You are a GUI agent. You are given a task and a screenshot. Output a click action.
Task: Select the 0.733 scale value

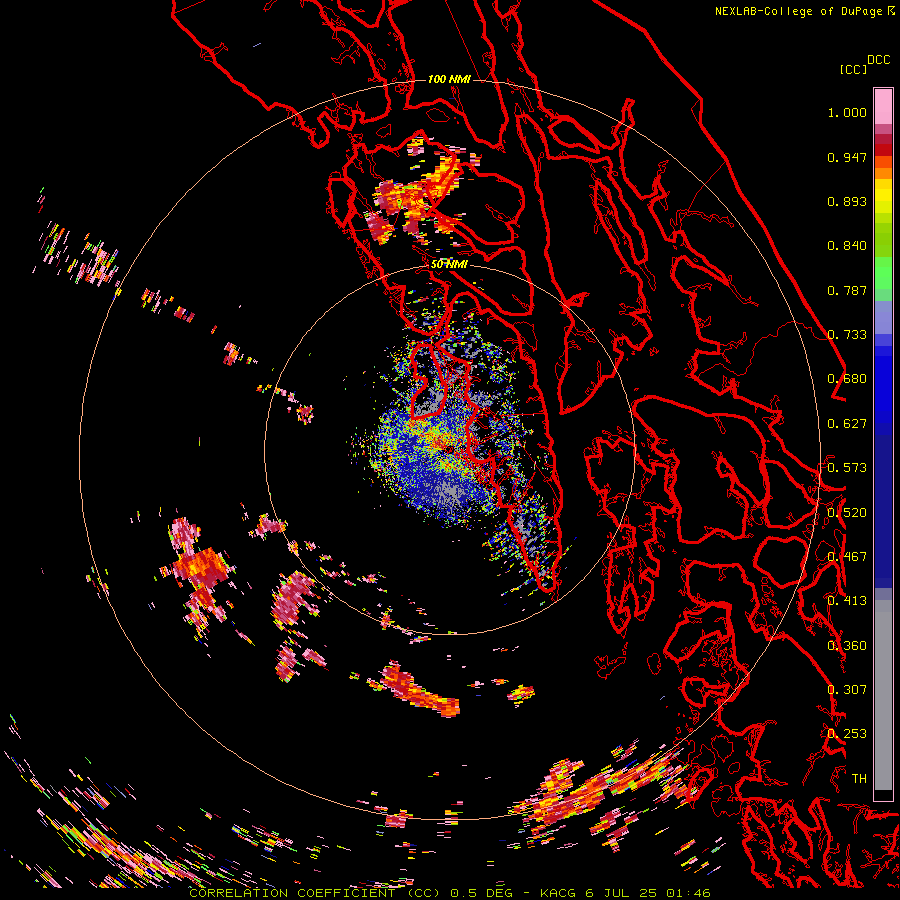click(x=847, y=335)
